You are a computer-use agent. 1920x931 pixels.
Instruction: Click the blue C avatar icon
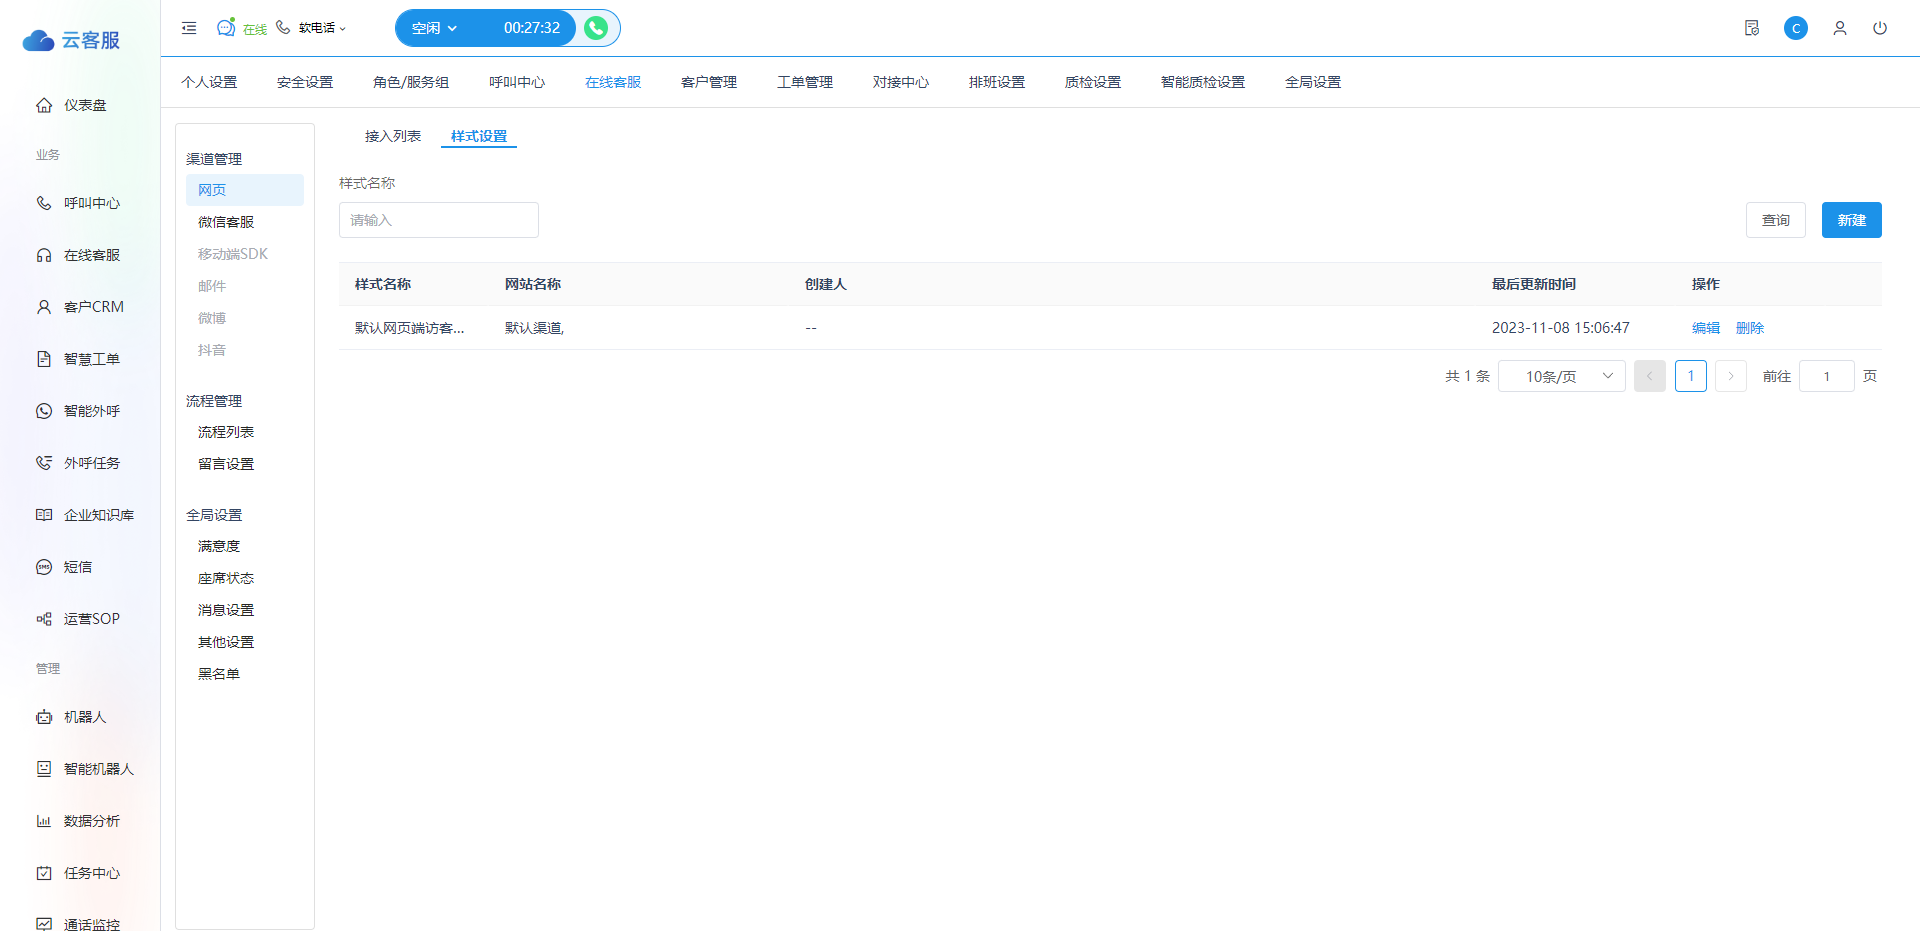click(x=1796, y=28)
